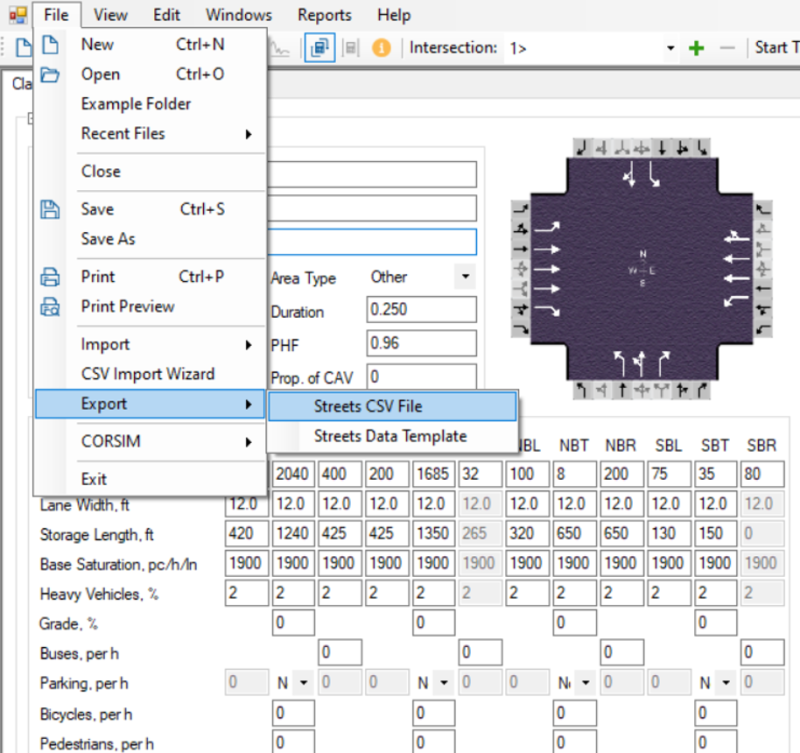Click the minus icon to remove an intersection

727,47
